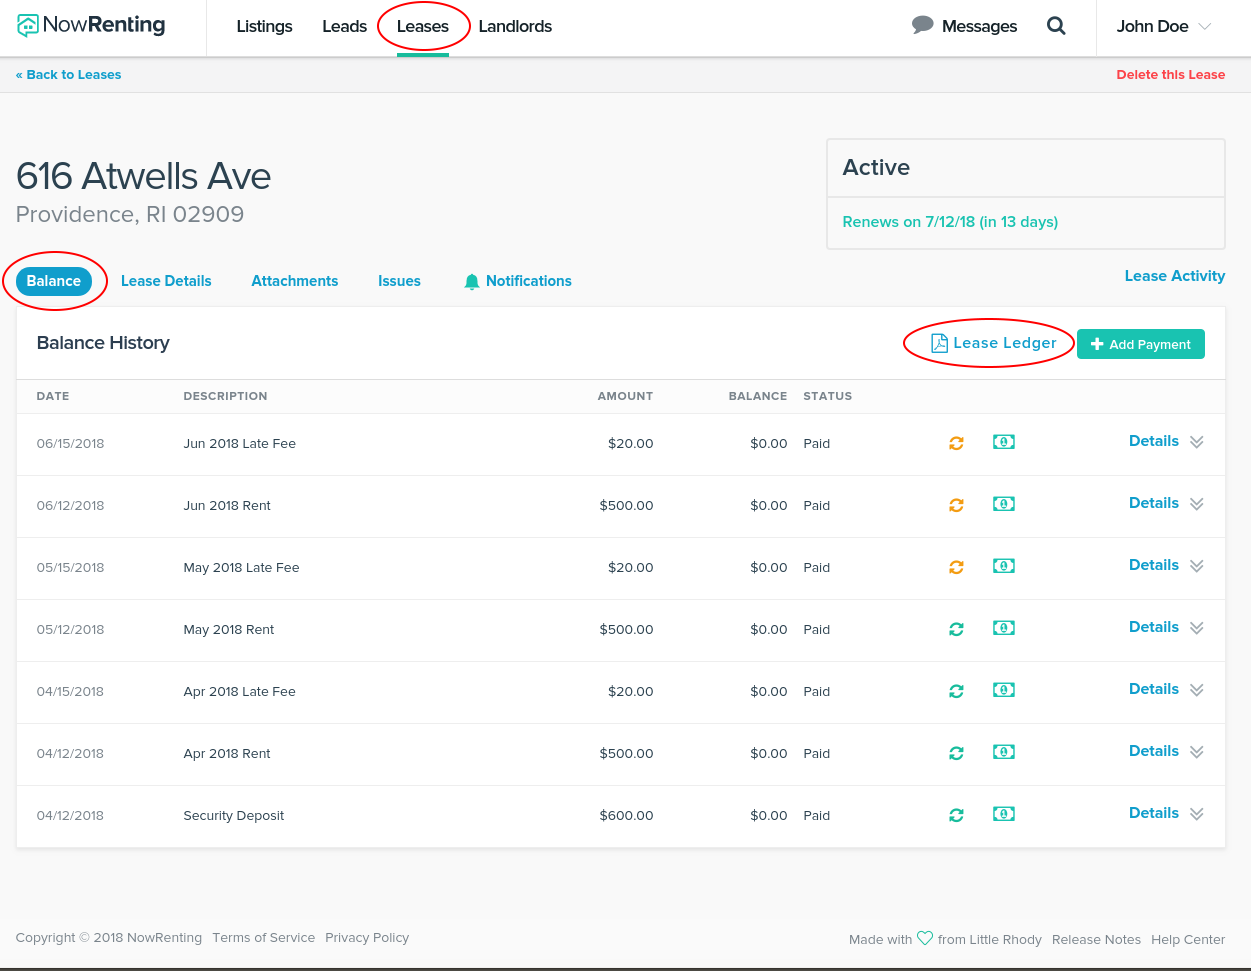This screenshot has width=1251, height=971.
Task: Expand chevron for May 2018 Late Fee
Action: [x=1197, y=566]
